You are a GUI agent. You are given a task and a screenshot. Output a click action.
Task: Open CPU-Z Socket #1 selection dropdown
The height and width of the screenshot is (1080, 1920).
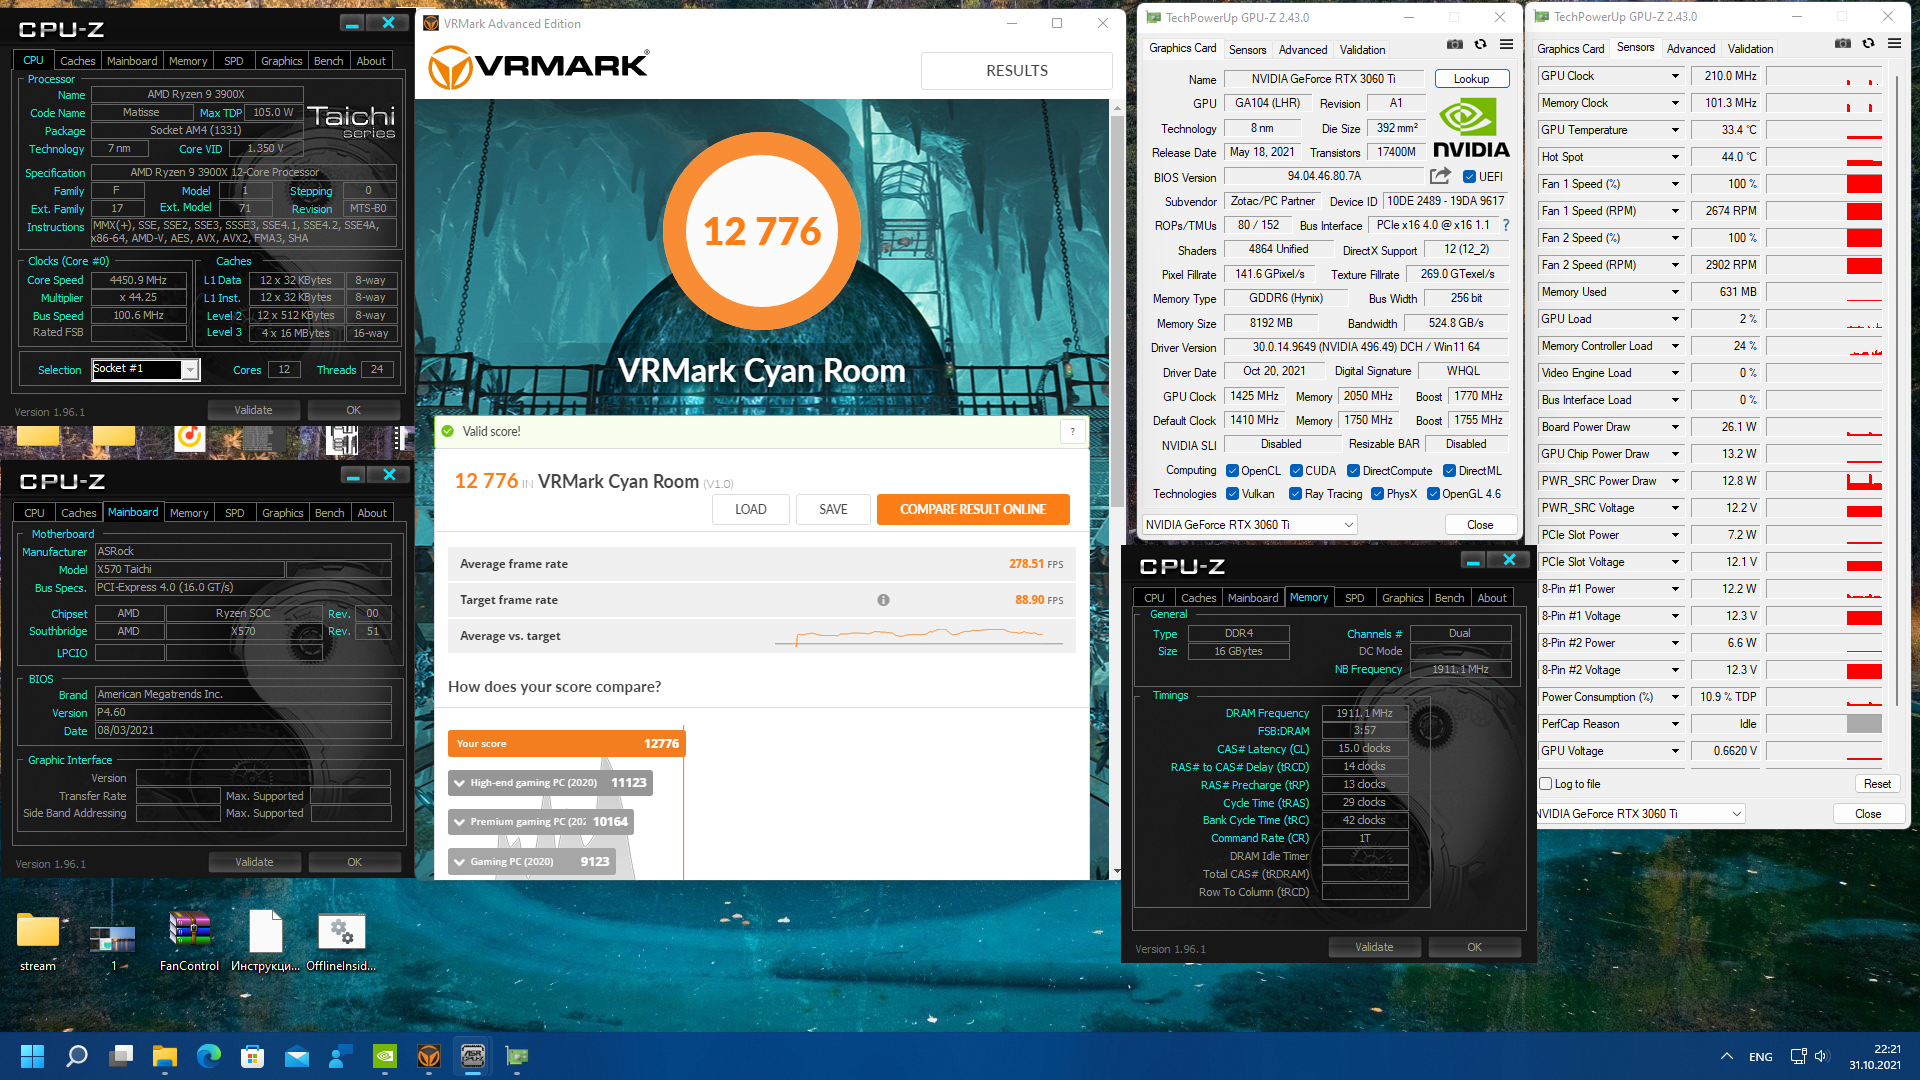coord(190,370)
